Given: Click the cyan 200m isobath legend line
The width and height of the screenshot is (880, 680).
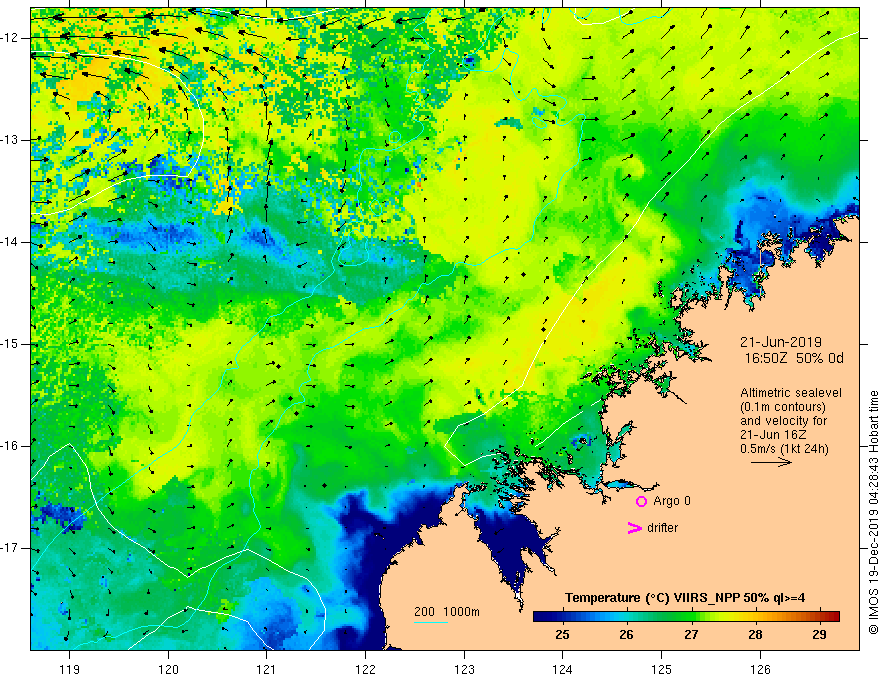Looking at the screenshot, I should pos(430,622).
